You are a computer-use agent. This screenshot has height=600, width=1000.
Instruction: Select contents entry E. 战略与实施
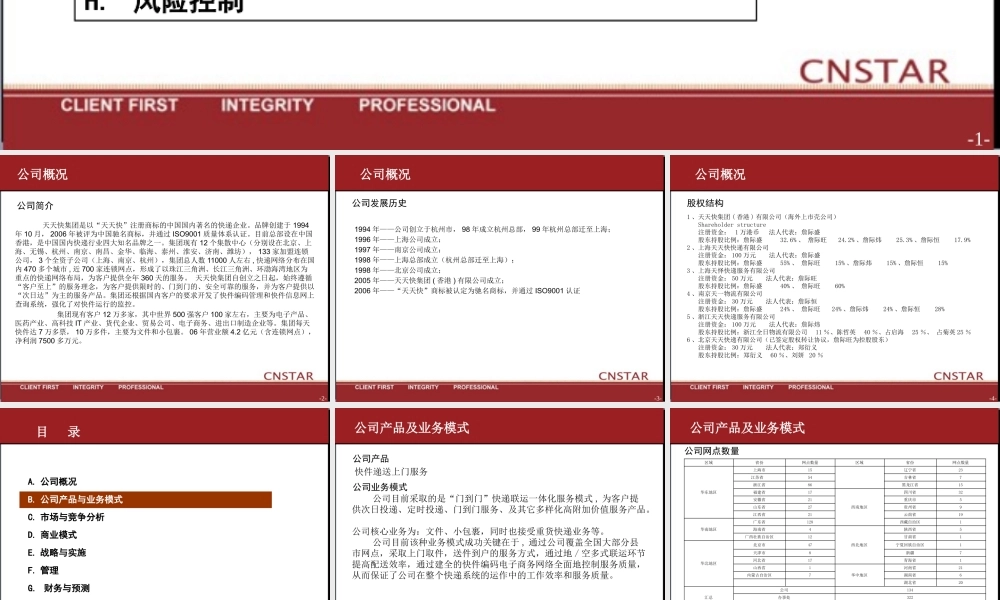pyautogui.click(x=57, y=553)
